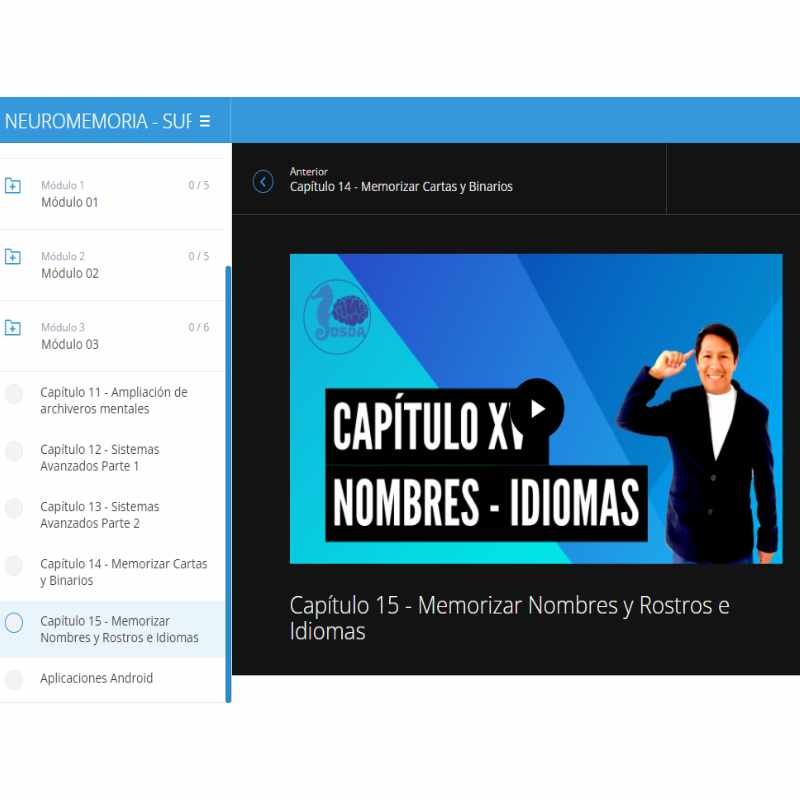The image size is (800, 800).
Task: Select Aplicaciones Android lesson
Action: [x=97, y=678]
